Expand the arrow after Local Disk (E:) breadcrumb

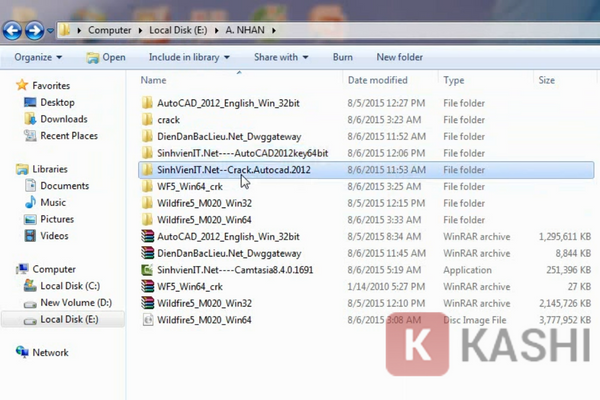click(x=217, y=30)
